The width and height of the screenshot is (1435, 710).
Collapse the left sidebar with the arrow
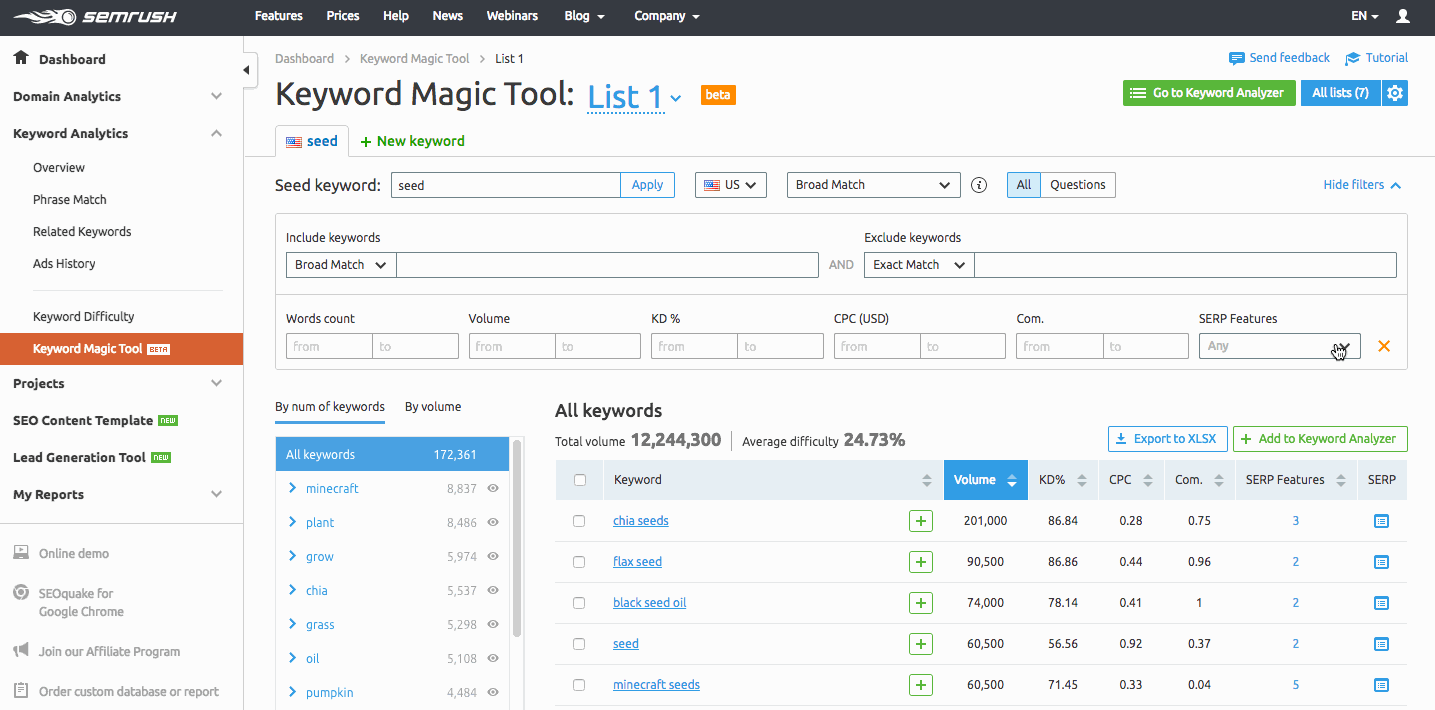tap(245, 69)
